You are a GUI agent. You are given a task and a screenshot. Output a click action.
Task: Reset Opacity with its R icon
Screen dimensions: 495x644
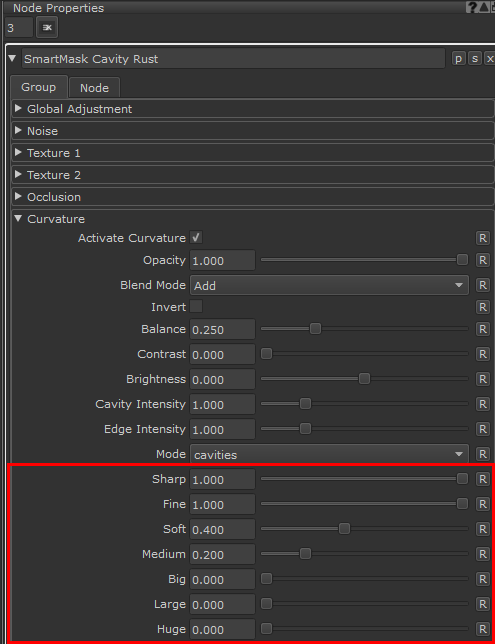[483, 260]
